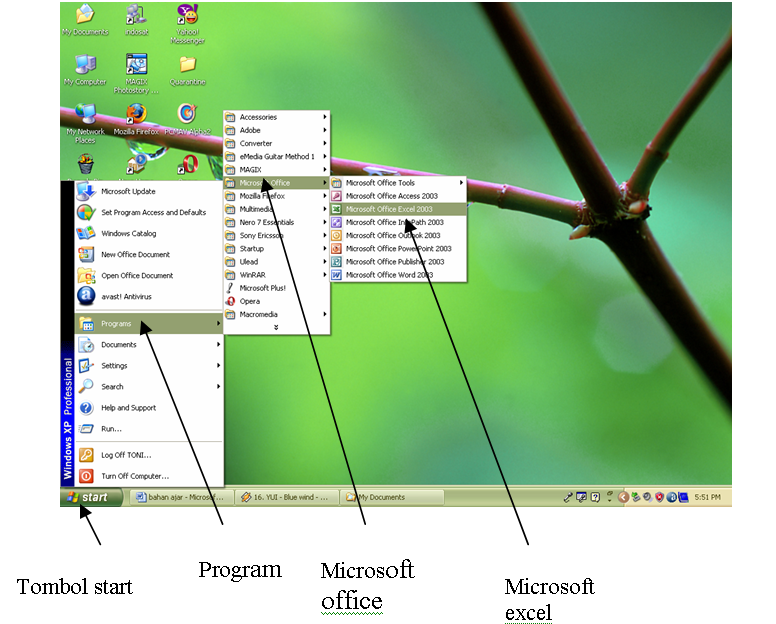This screenshot has width=776, height=624.
Task: Click the Publisher 2003 icon in submenu
Action: tap(337, 262)
